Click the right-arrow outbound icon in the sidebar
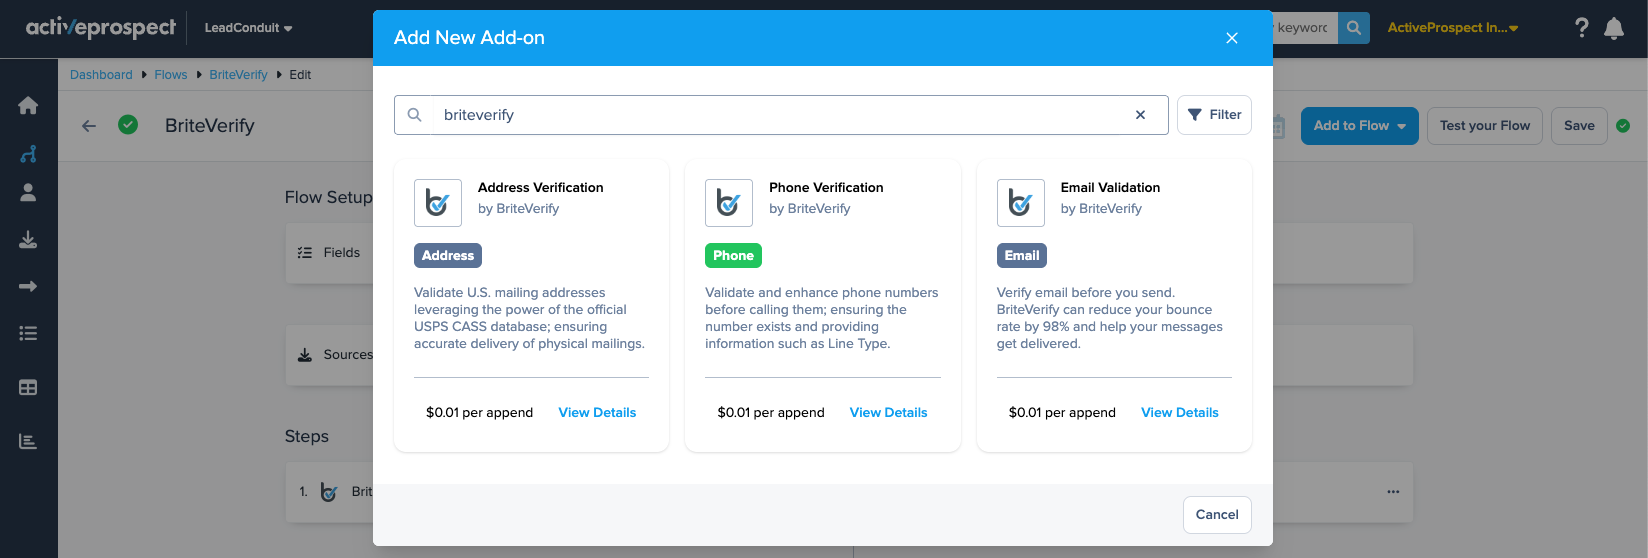1648x558 pixels. click(x=28, y=287)
